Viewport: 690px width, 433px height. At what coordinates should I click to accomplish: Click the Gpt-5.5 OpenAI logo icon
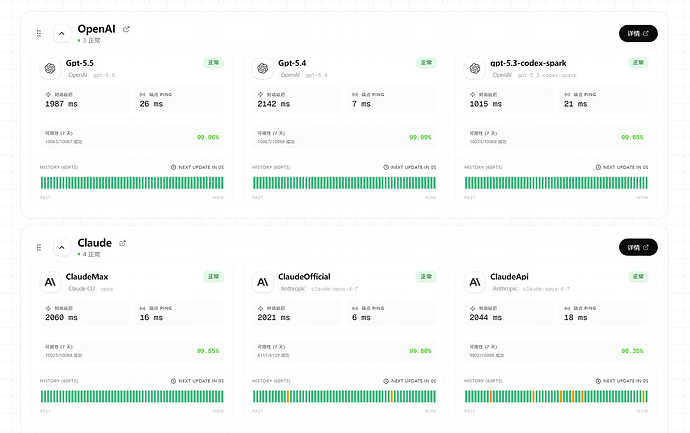click(x=50, y=68)
